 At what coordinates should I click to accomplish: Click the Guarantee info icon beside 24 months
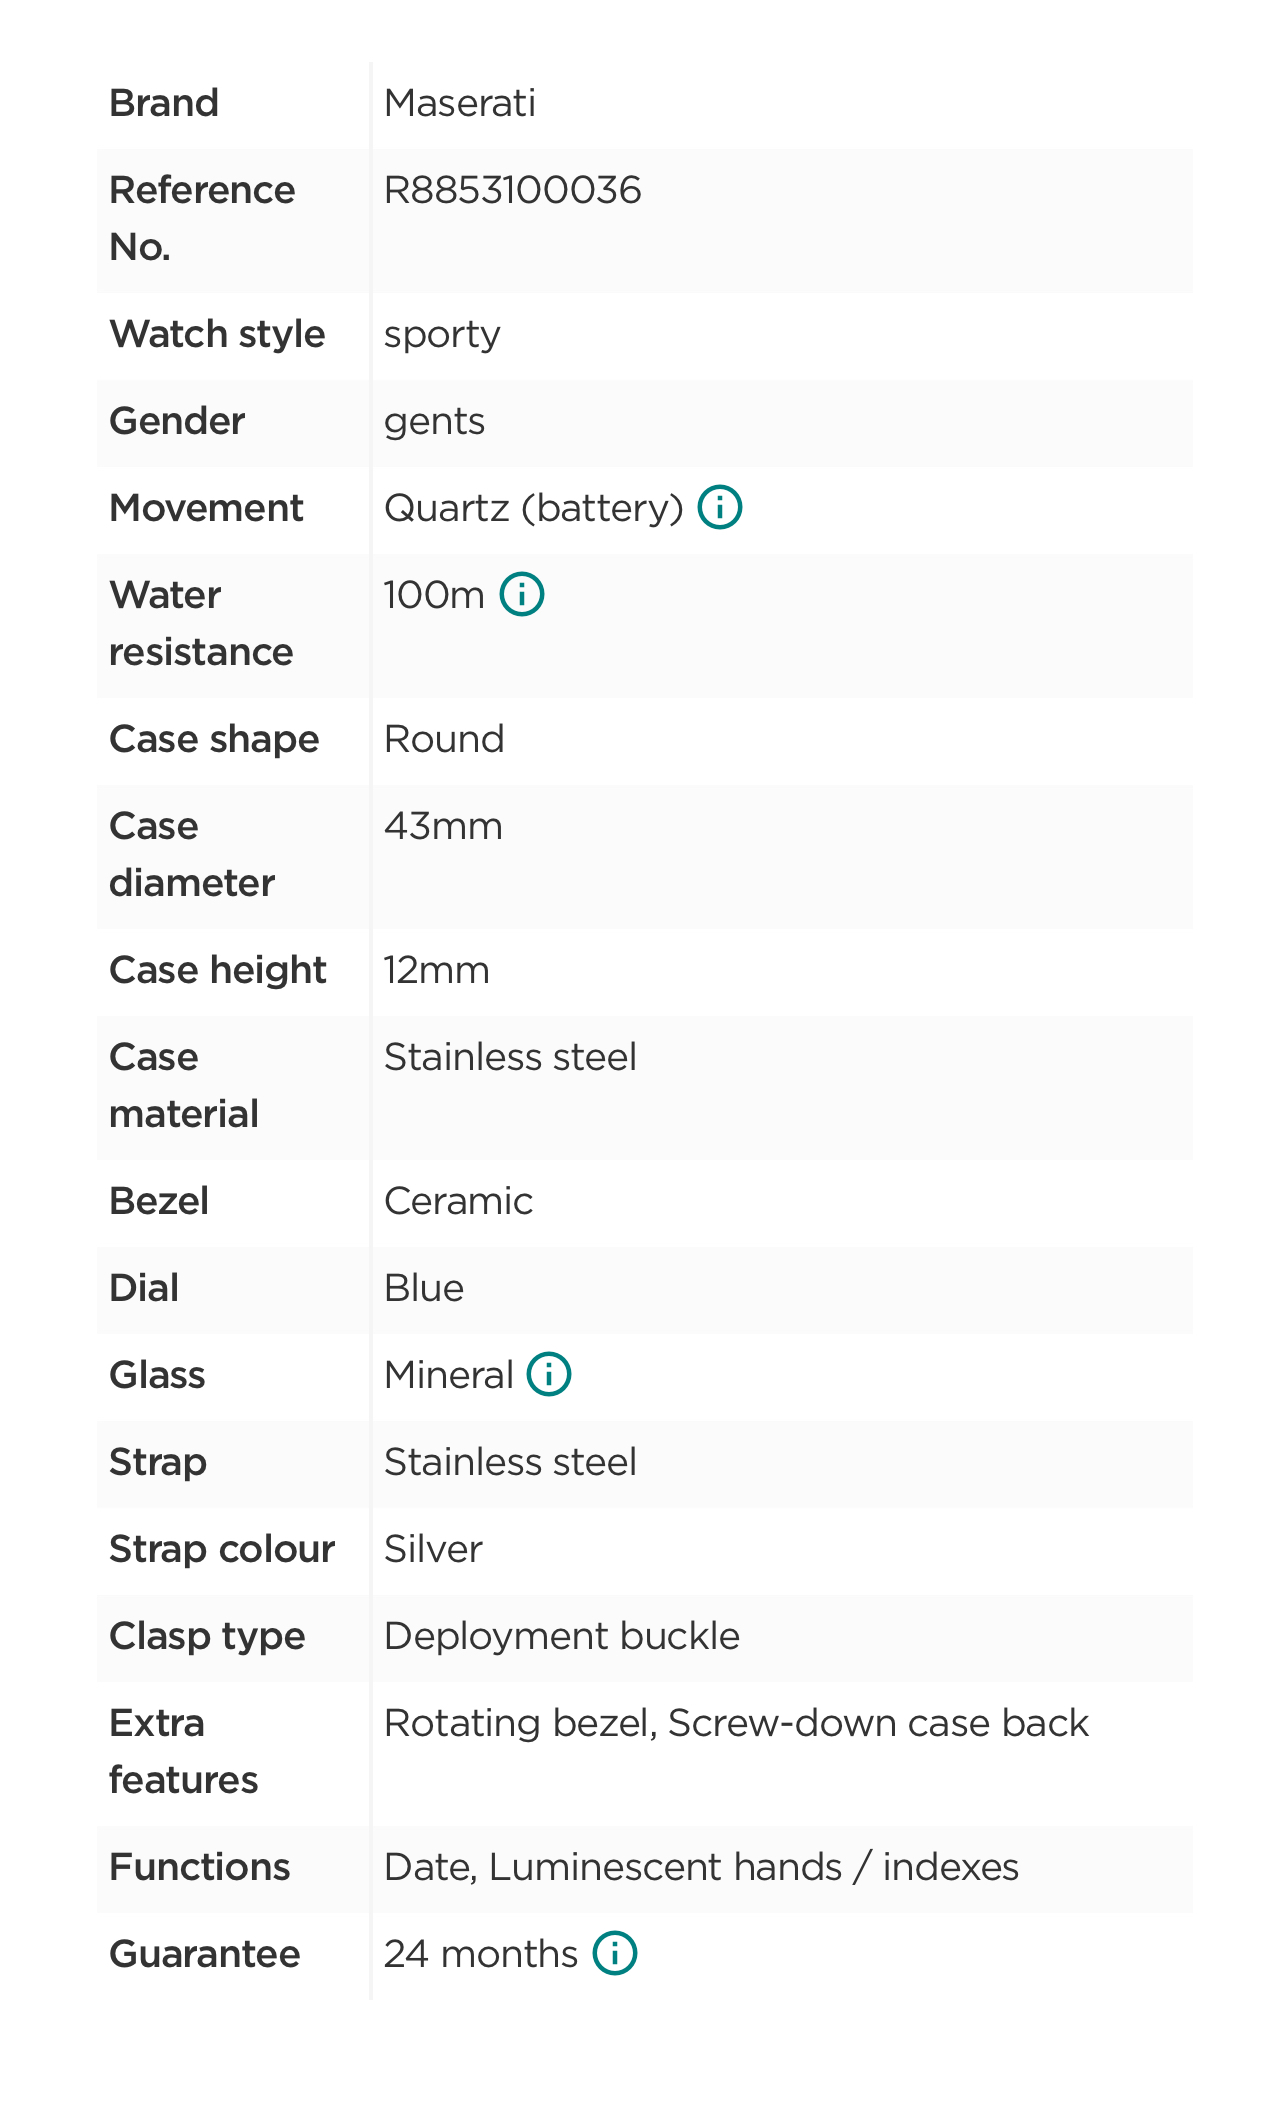[614, 1953]
